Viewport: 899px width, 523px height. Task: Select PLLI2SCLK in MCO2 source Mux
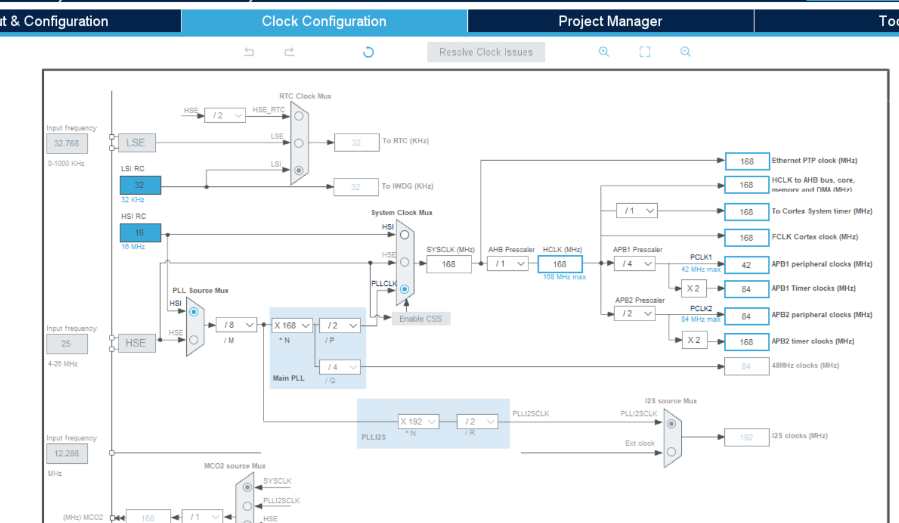pyautogui.click(x=247, y=506)
